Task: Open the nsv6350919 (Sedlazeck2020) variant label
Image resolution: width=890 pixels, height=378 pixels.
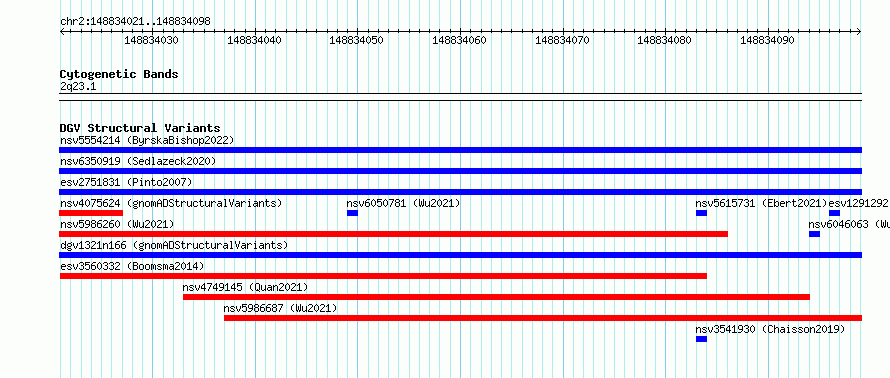Action: [x=138, y=161]
